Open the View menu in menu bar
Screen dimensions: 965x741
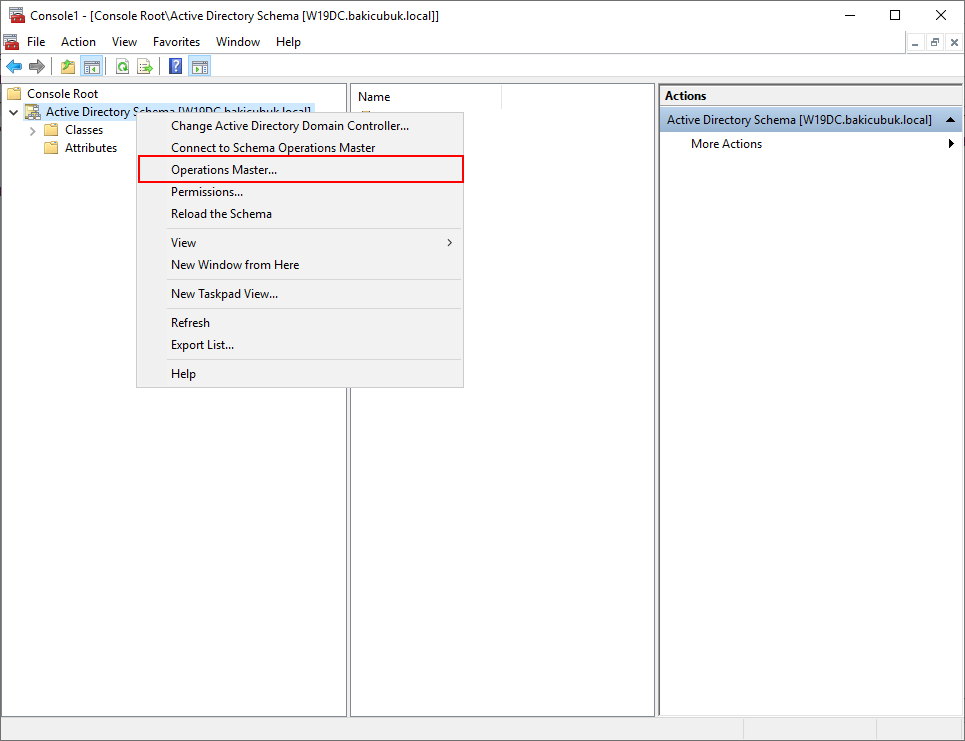click(x=124, y=42)
